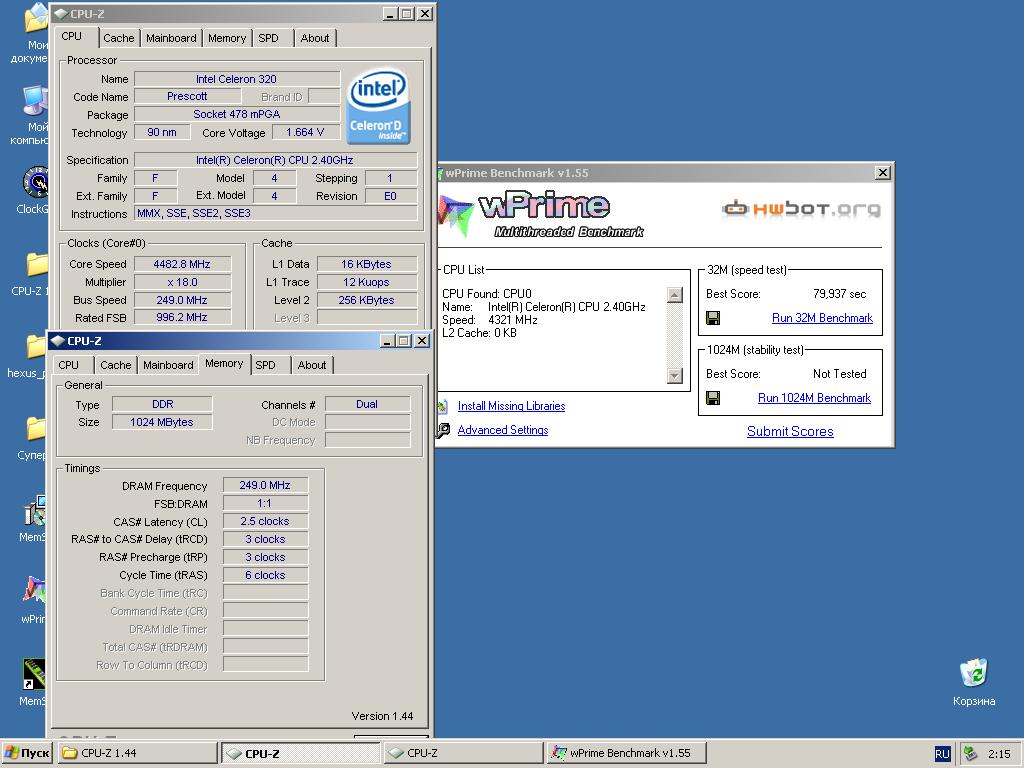
Task: Click the Bus Speed value 249.0 MHz field
Action: coord(182,300)
